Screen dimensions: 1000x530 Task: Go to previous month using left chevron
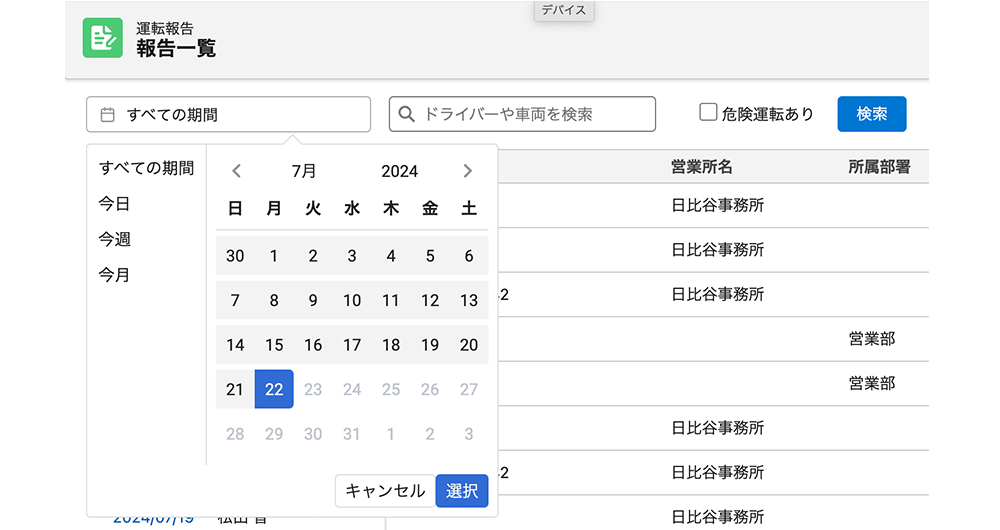pyautogui.click(x=236, y=171)
